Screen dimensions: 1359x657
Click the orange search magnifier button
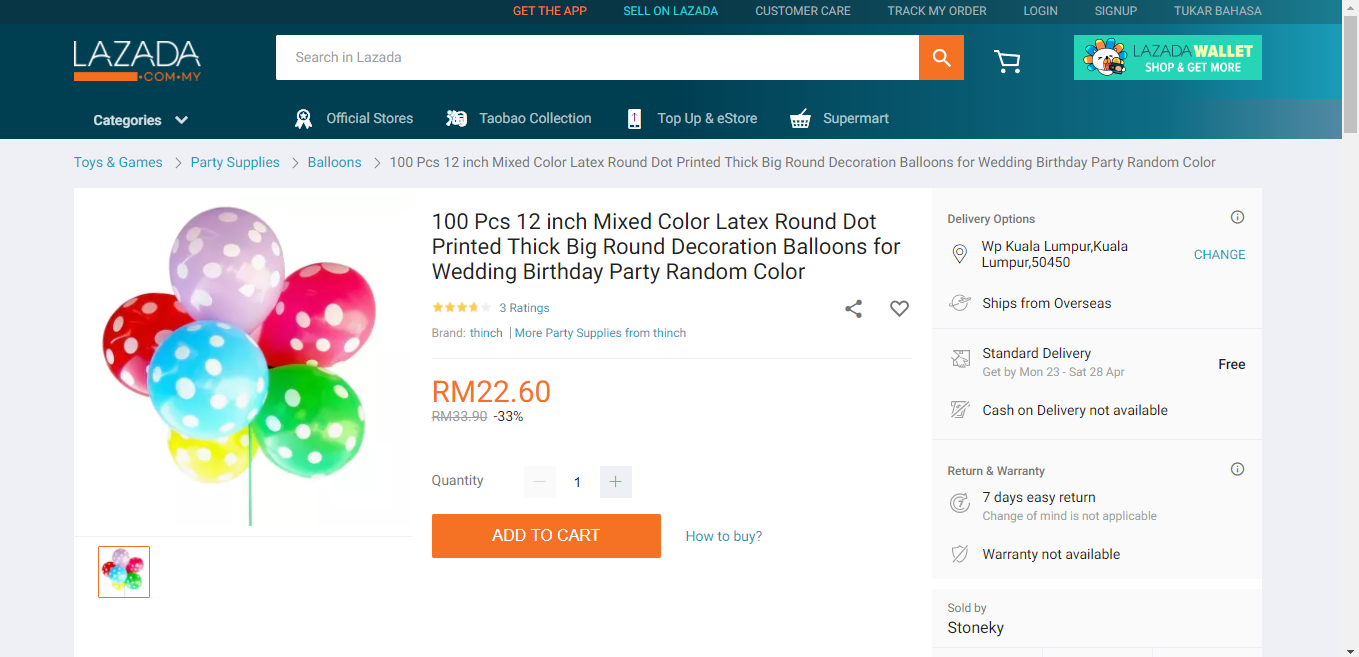click(x=941, y=58)
